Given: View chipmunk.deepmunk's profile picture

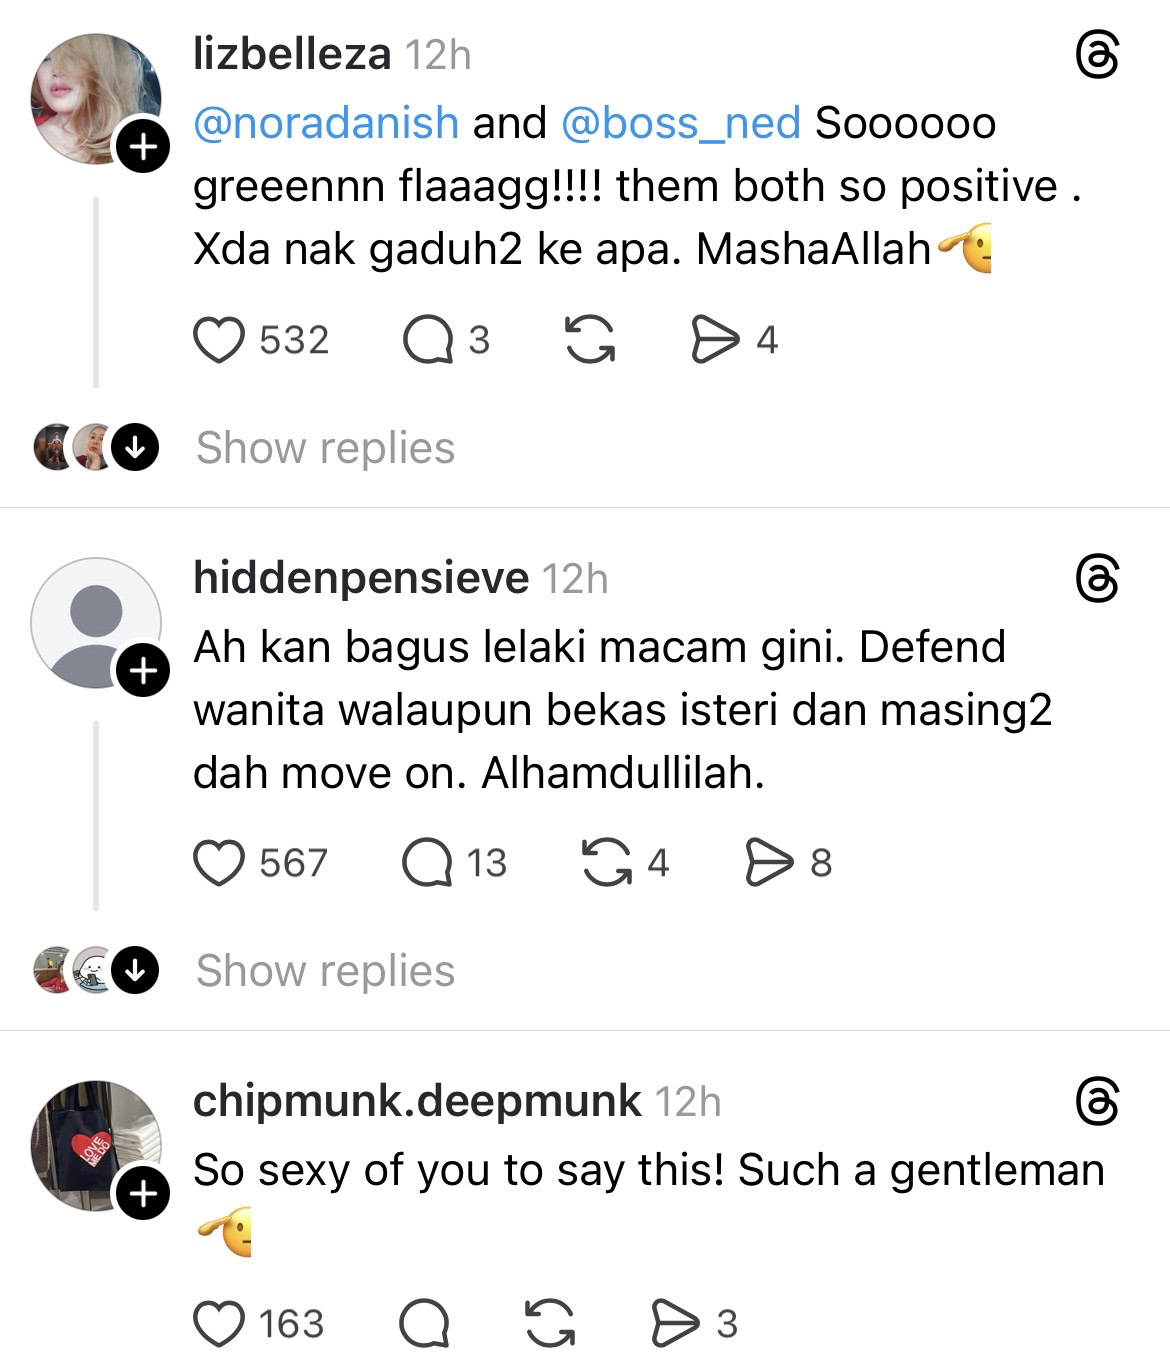Looking at the screenshot, I should (93, 1145).
